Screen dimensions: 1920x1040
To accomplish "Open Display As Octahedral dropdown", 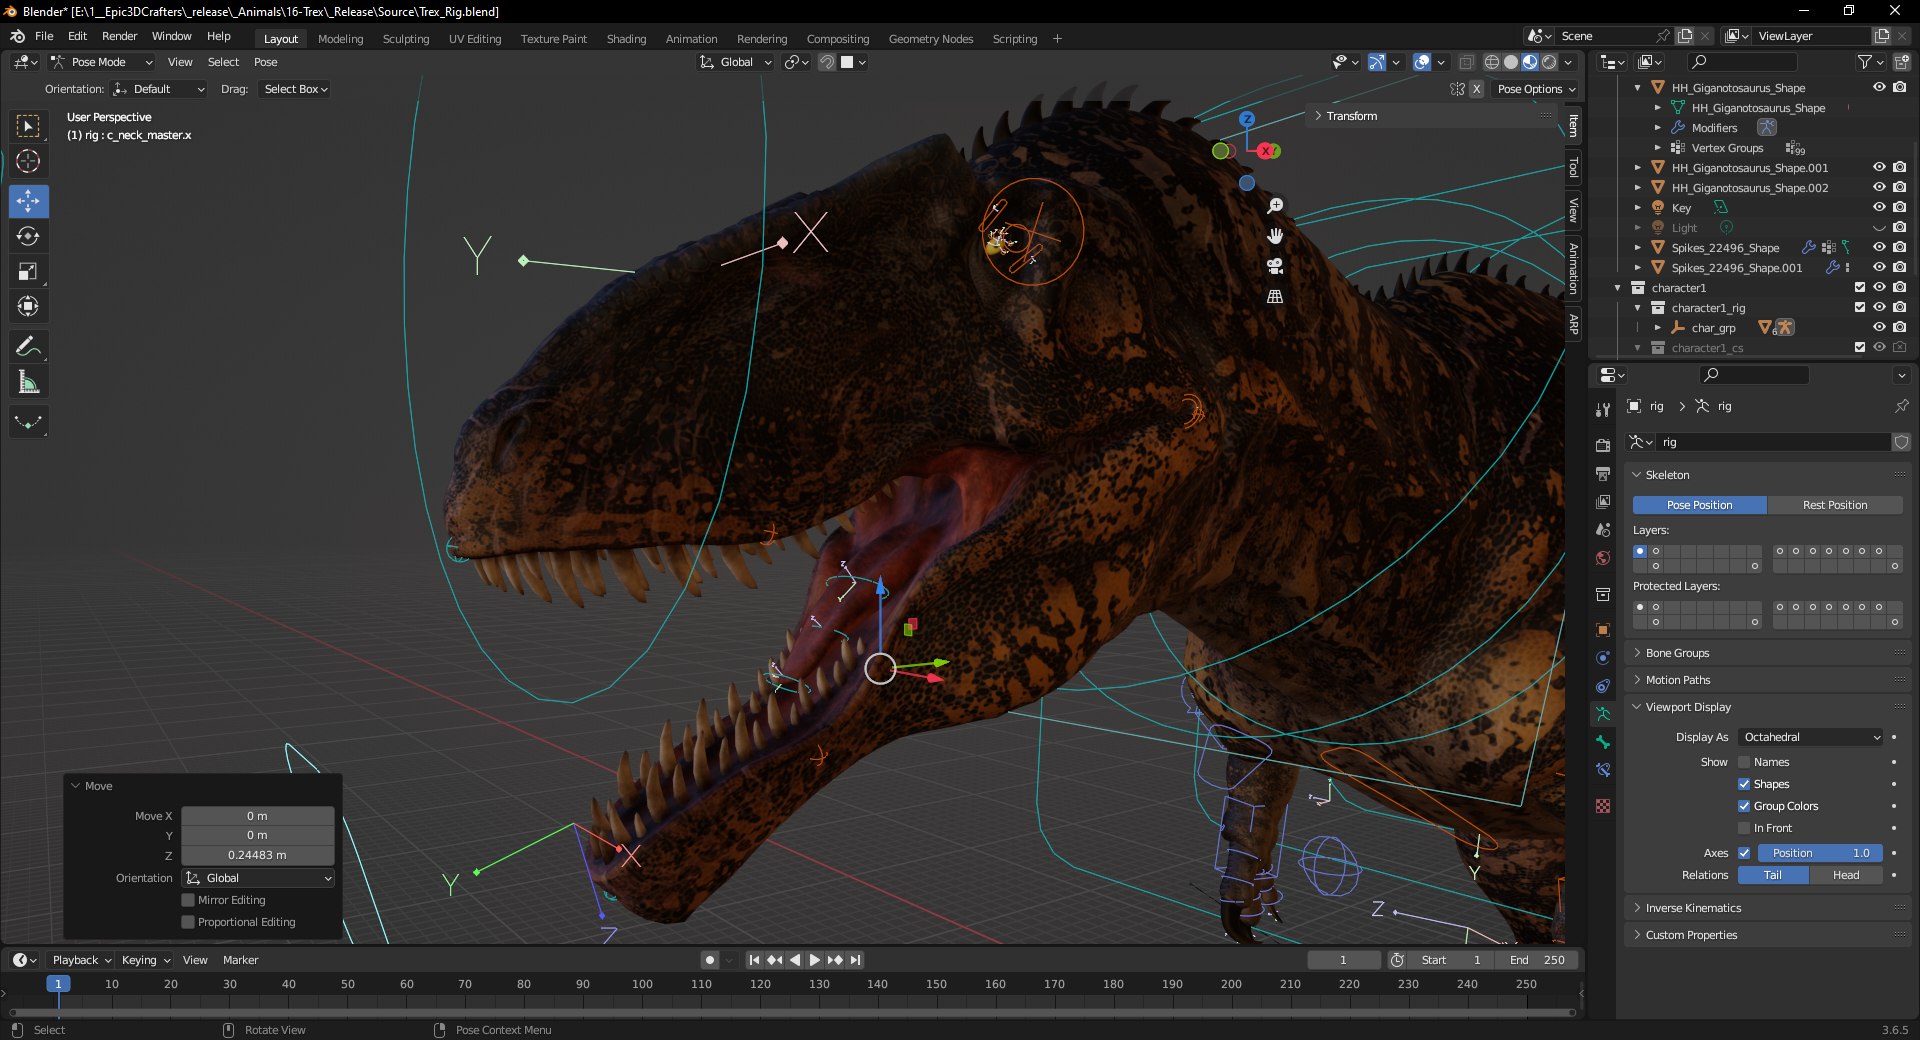I will tap(1811, 737).
